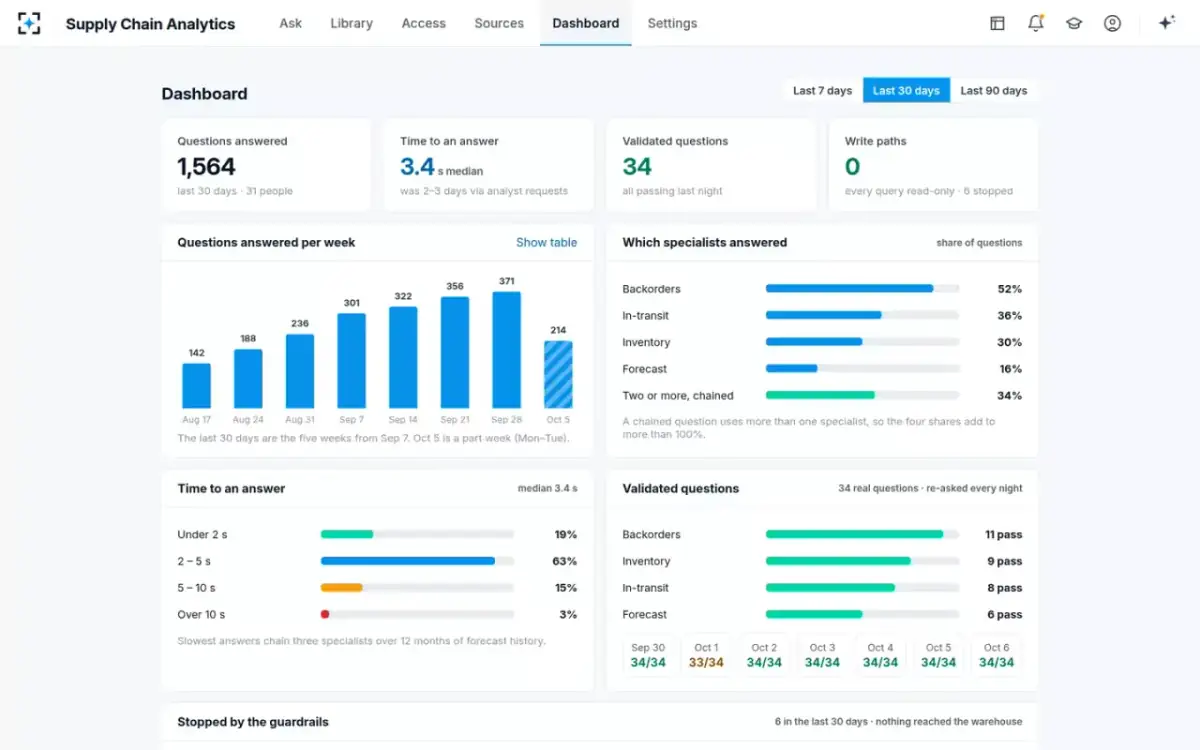Click the 'last 30 days · 31 people' caption
The width and height of the screenshot is (1200, 750).
(x=235, y=191)
